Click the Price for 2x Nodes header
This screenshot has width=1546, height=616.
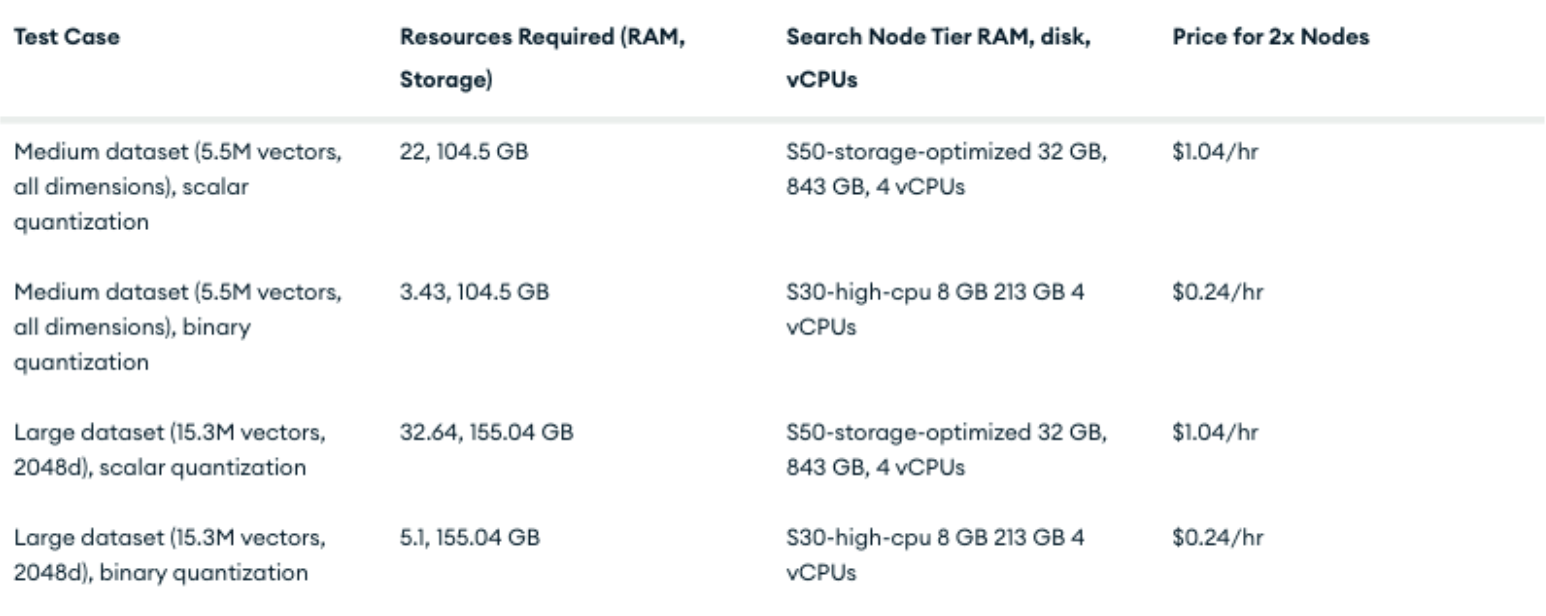tap(1270, 38)
